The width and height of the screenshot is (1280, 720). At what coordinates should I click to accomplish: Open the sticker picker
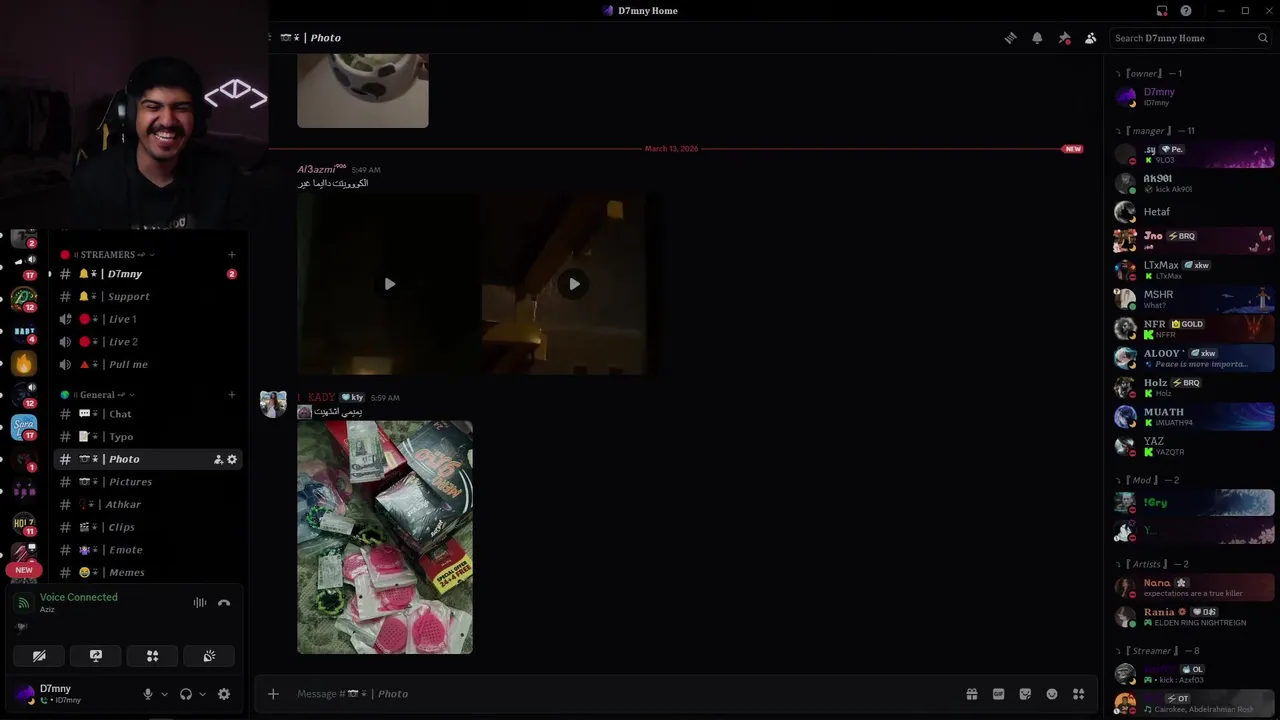click(1025, 694)
